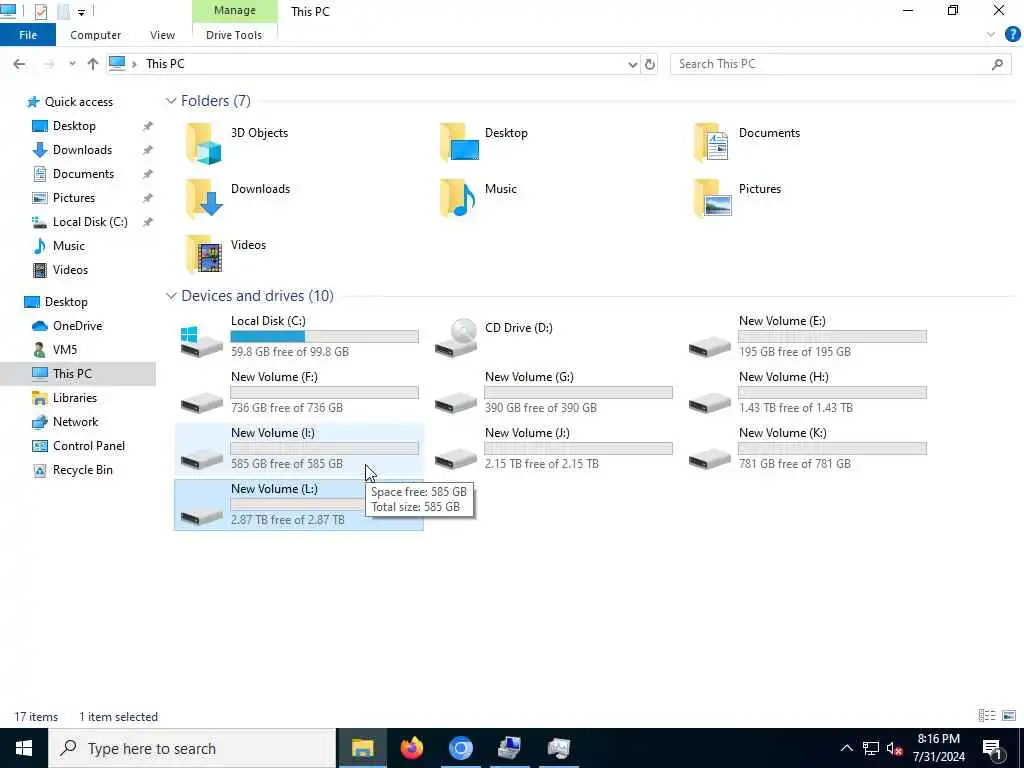The width and height of the screenshot is (1024, 768).
Task: Open the Drive Tools tab
Action: point(234,35)
